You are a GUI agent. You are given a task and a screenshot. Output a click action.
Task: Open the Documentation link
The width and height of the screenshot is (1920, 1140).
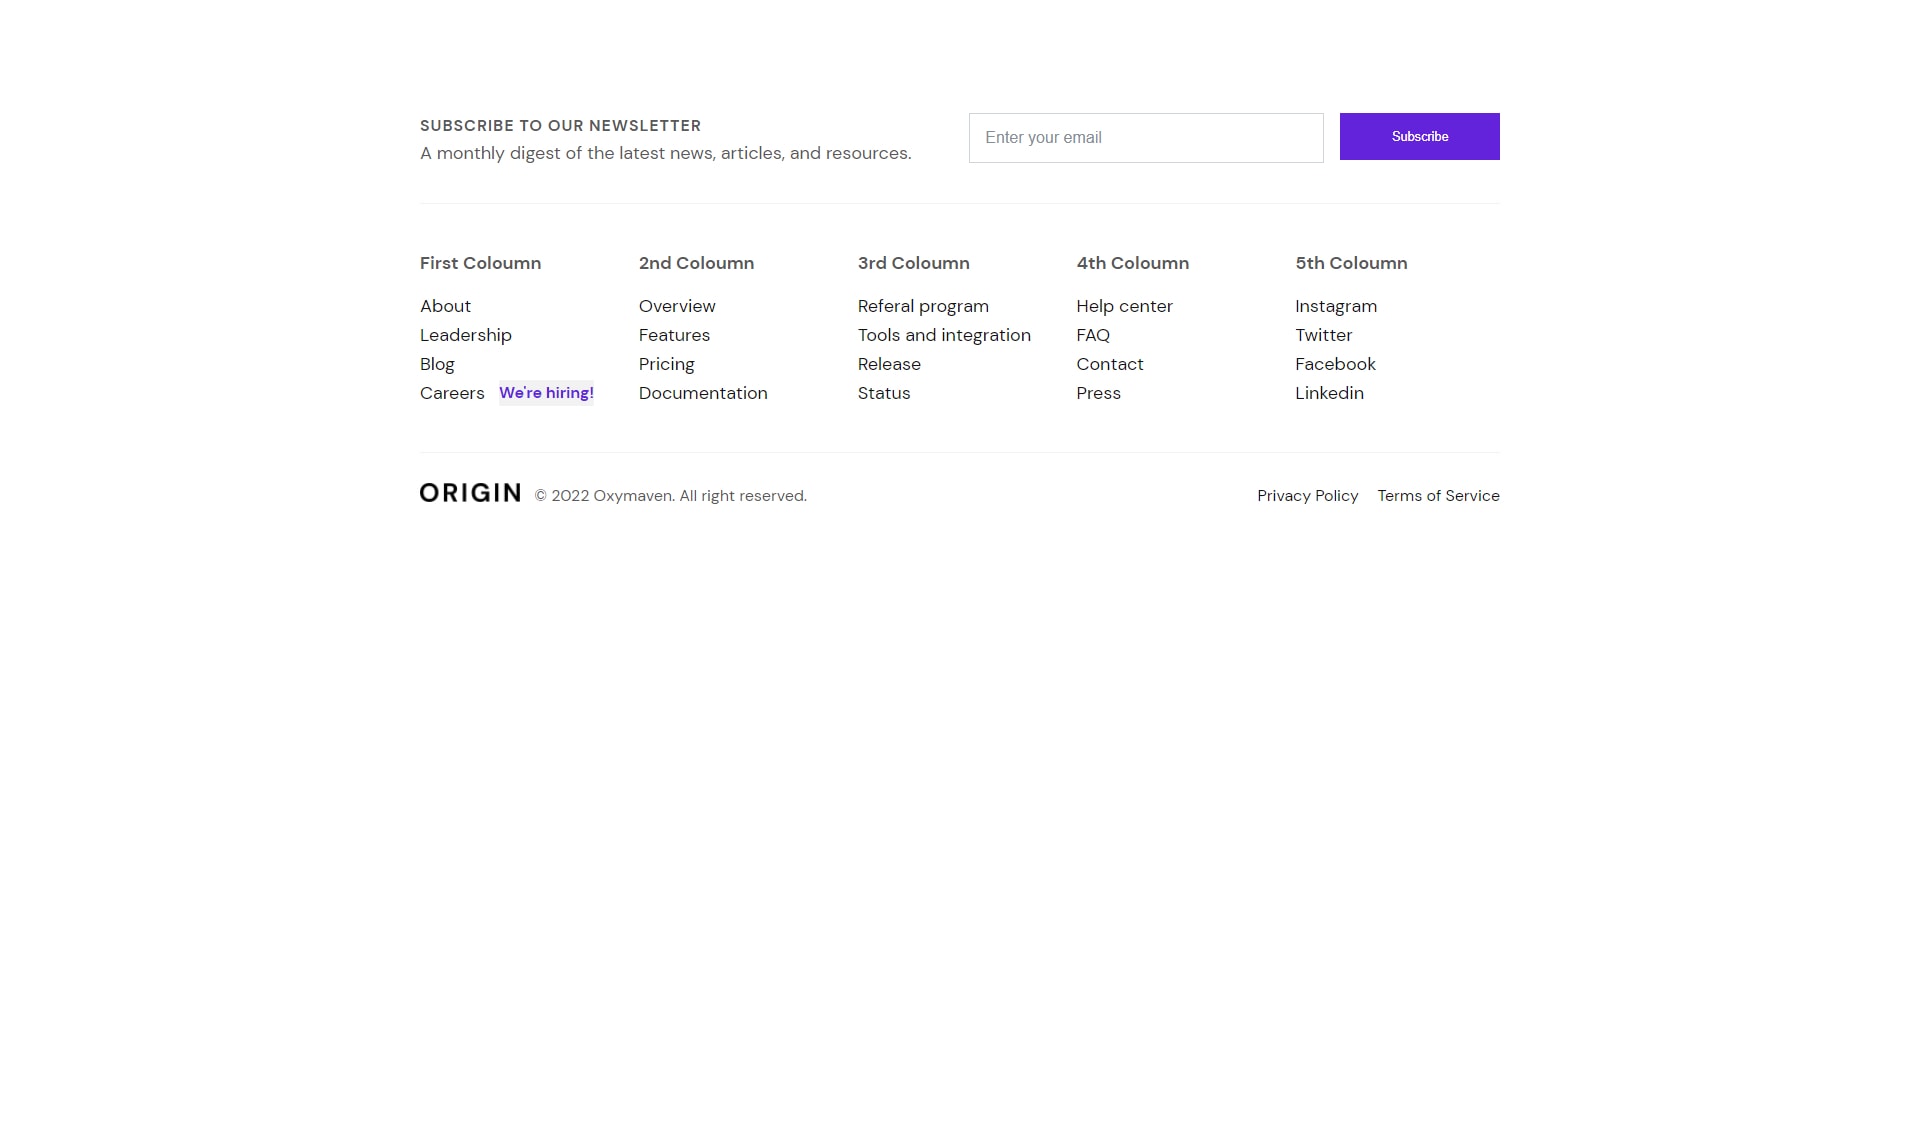click(x=703, y=393)
